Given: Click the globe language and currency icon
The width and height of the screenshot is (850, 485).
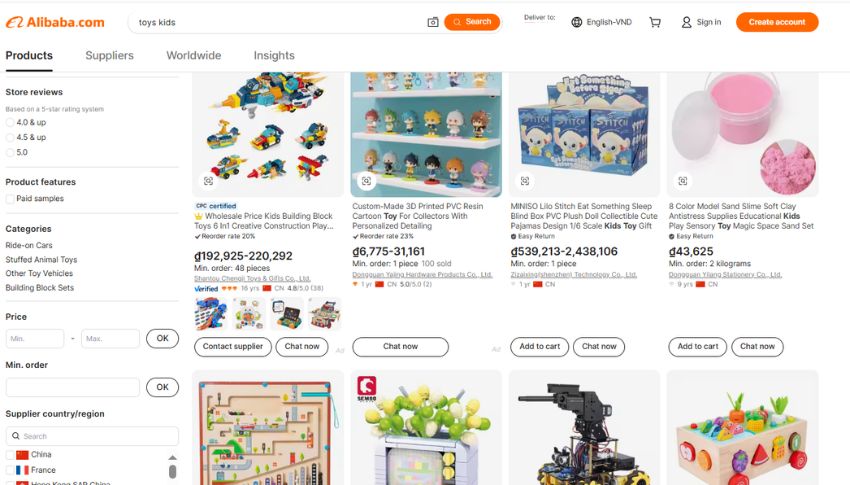Looking at the screenshot, I should pyautogui.click(x=577, y=22).
